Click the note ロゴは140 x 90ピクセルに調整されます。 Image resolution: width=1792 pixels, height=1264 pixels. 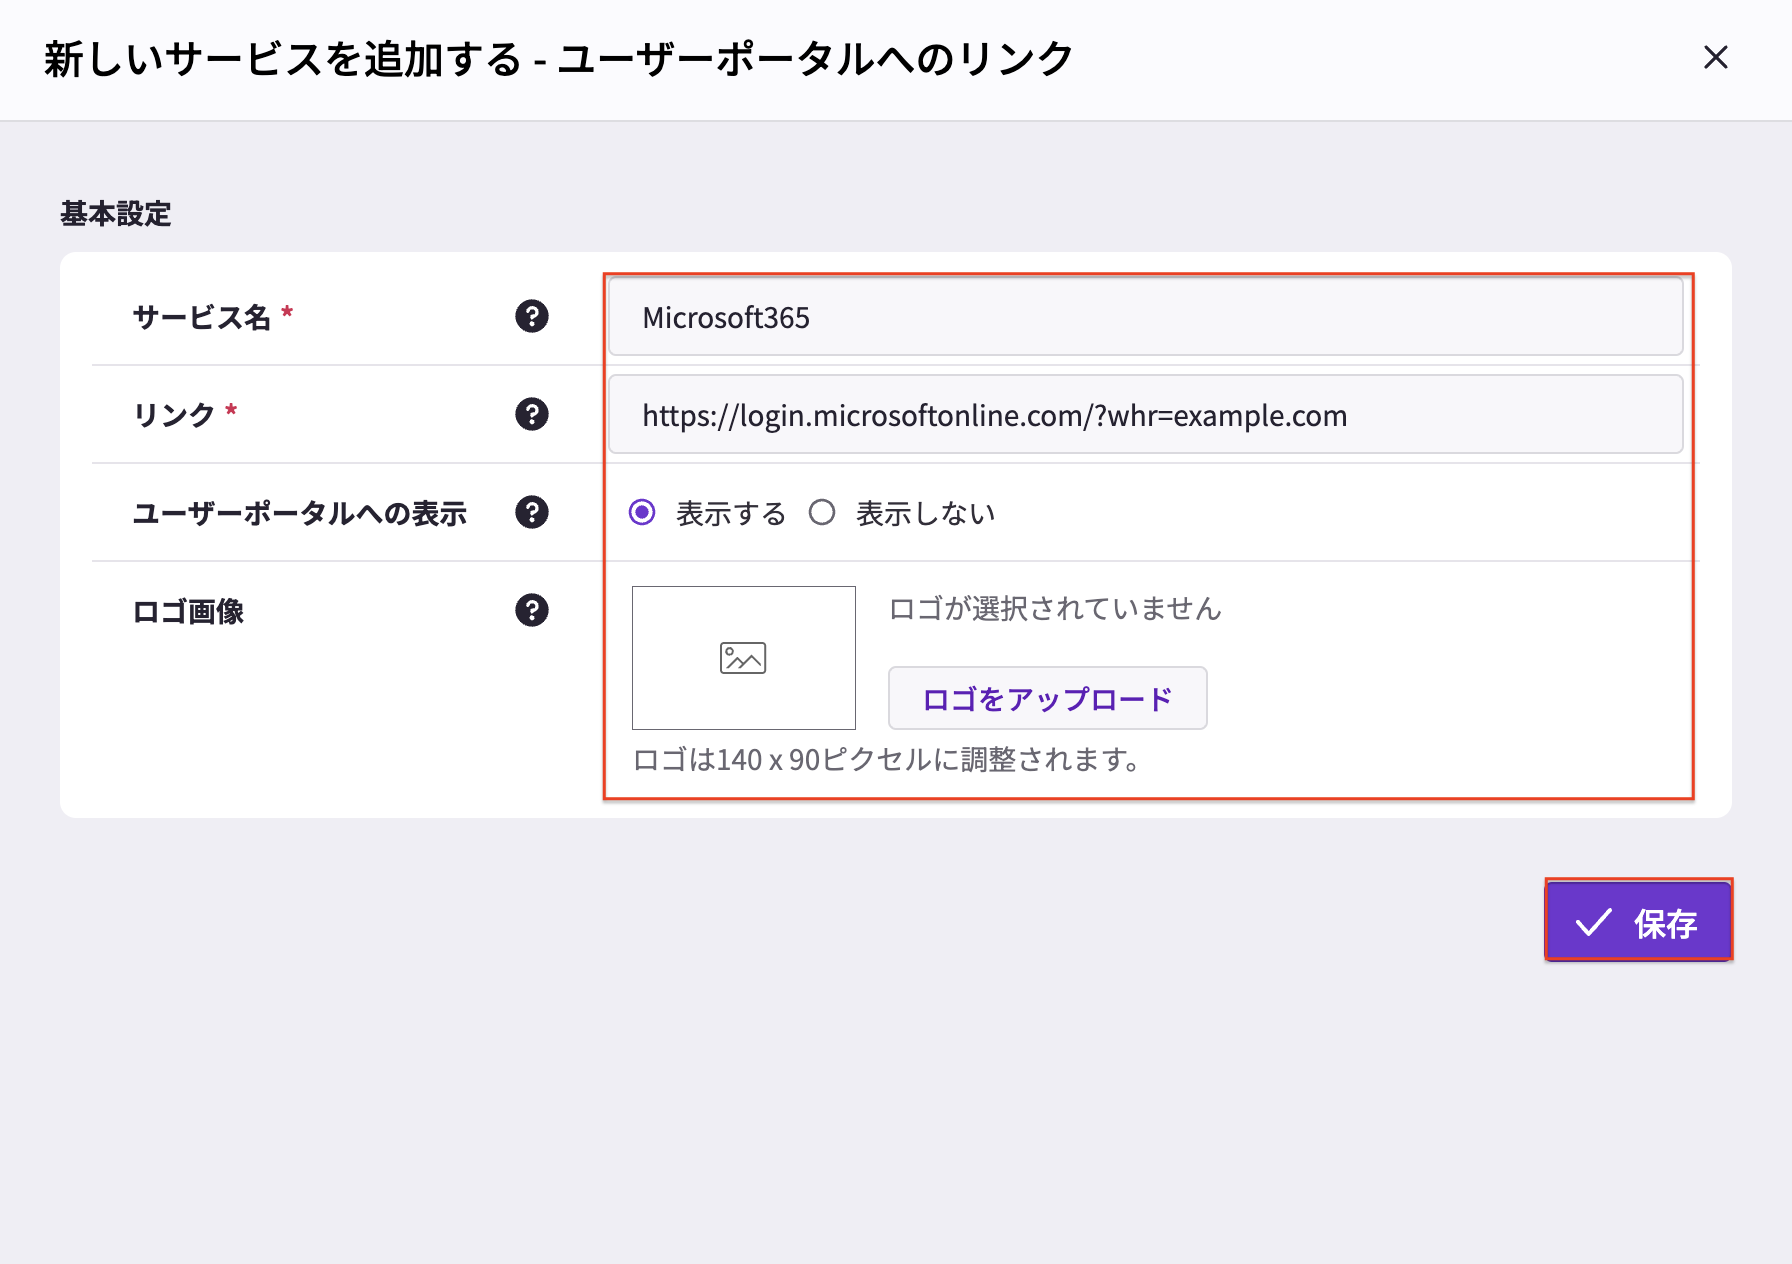(x=889, y=760)
